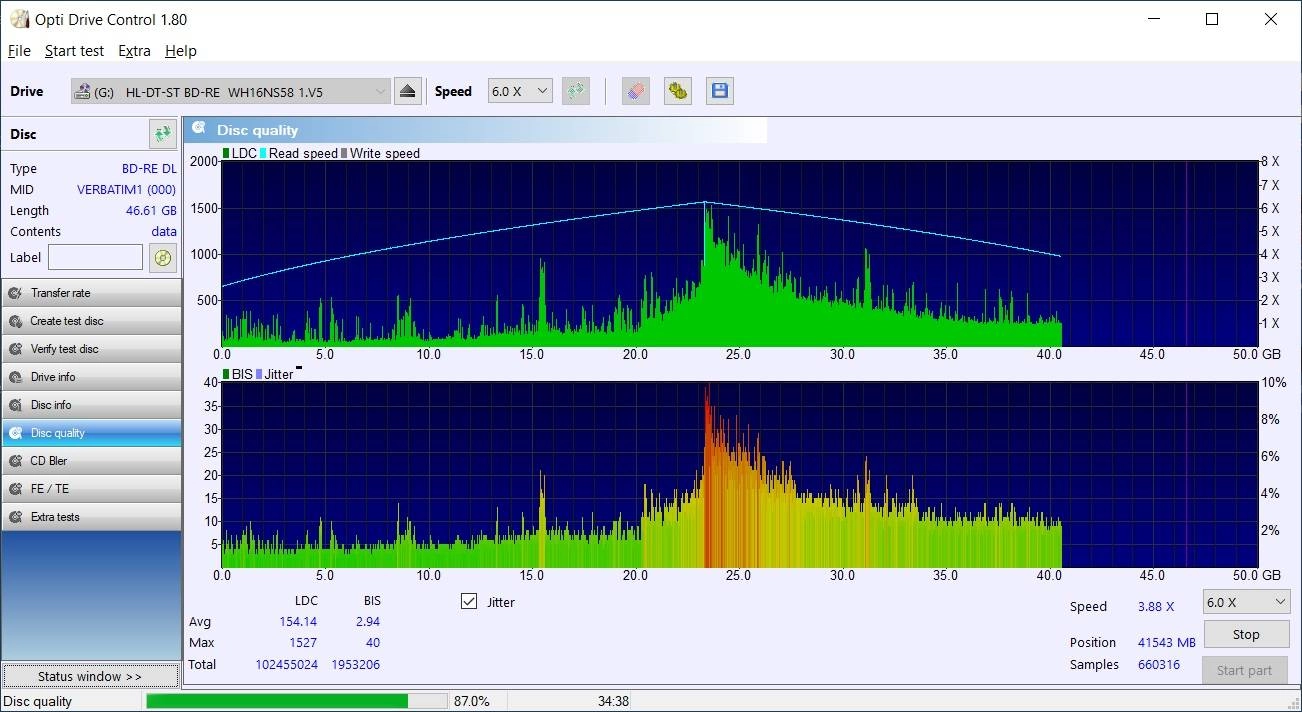The image size is (1302, 712).
Task: Save results with the floppy icon
Action: (x=719, y=91)
